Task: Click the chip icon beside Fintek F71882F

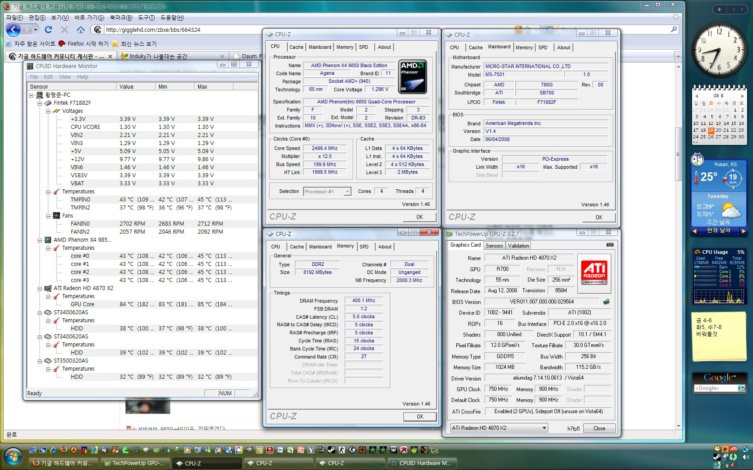Action: pyautogui.click(x=48, y=103)
